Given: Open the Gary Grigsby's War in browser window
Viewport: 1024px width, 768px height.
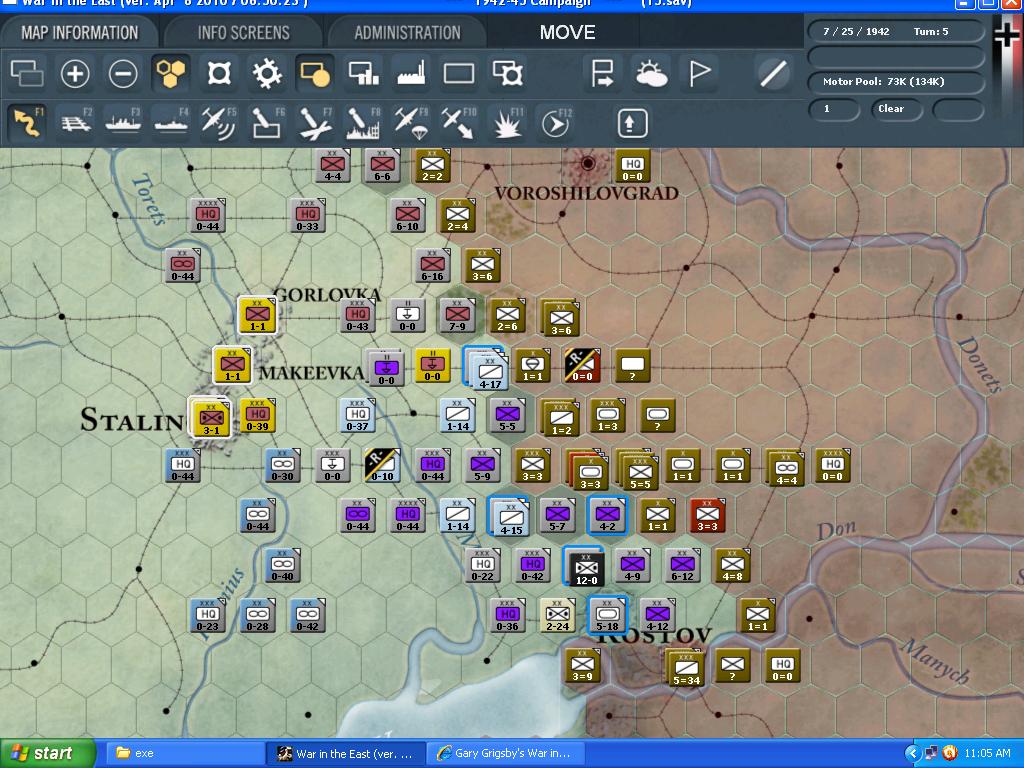Looking at the screenshot, I should (506, 753).
